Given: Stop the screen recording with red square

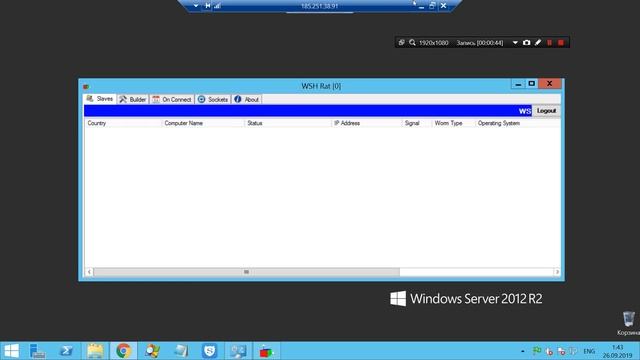Looking at the screenshot, I should point(561,42).
